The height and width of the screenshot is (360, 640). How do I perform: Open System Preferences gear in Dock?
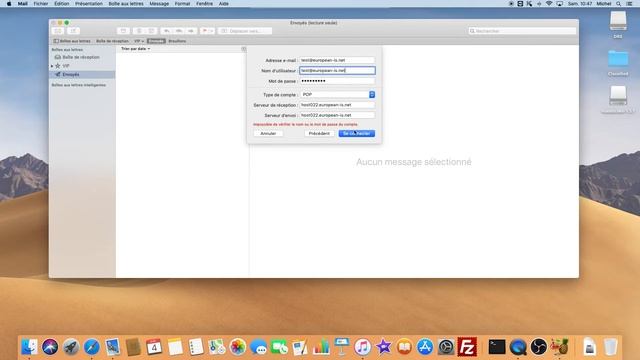[446, 347]
